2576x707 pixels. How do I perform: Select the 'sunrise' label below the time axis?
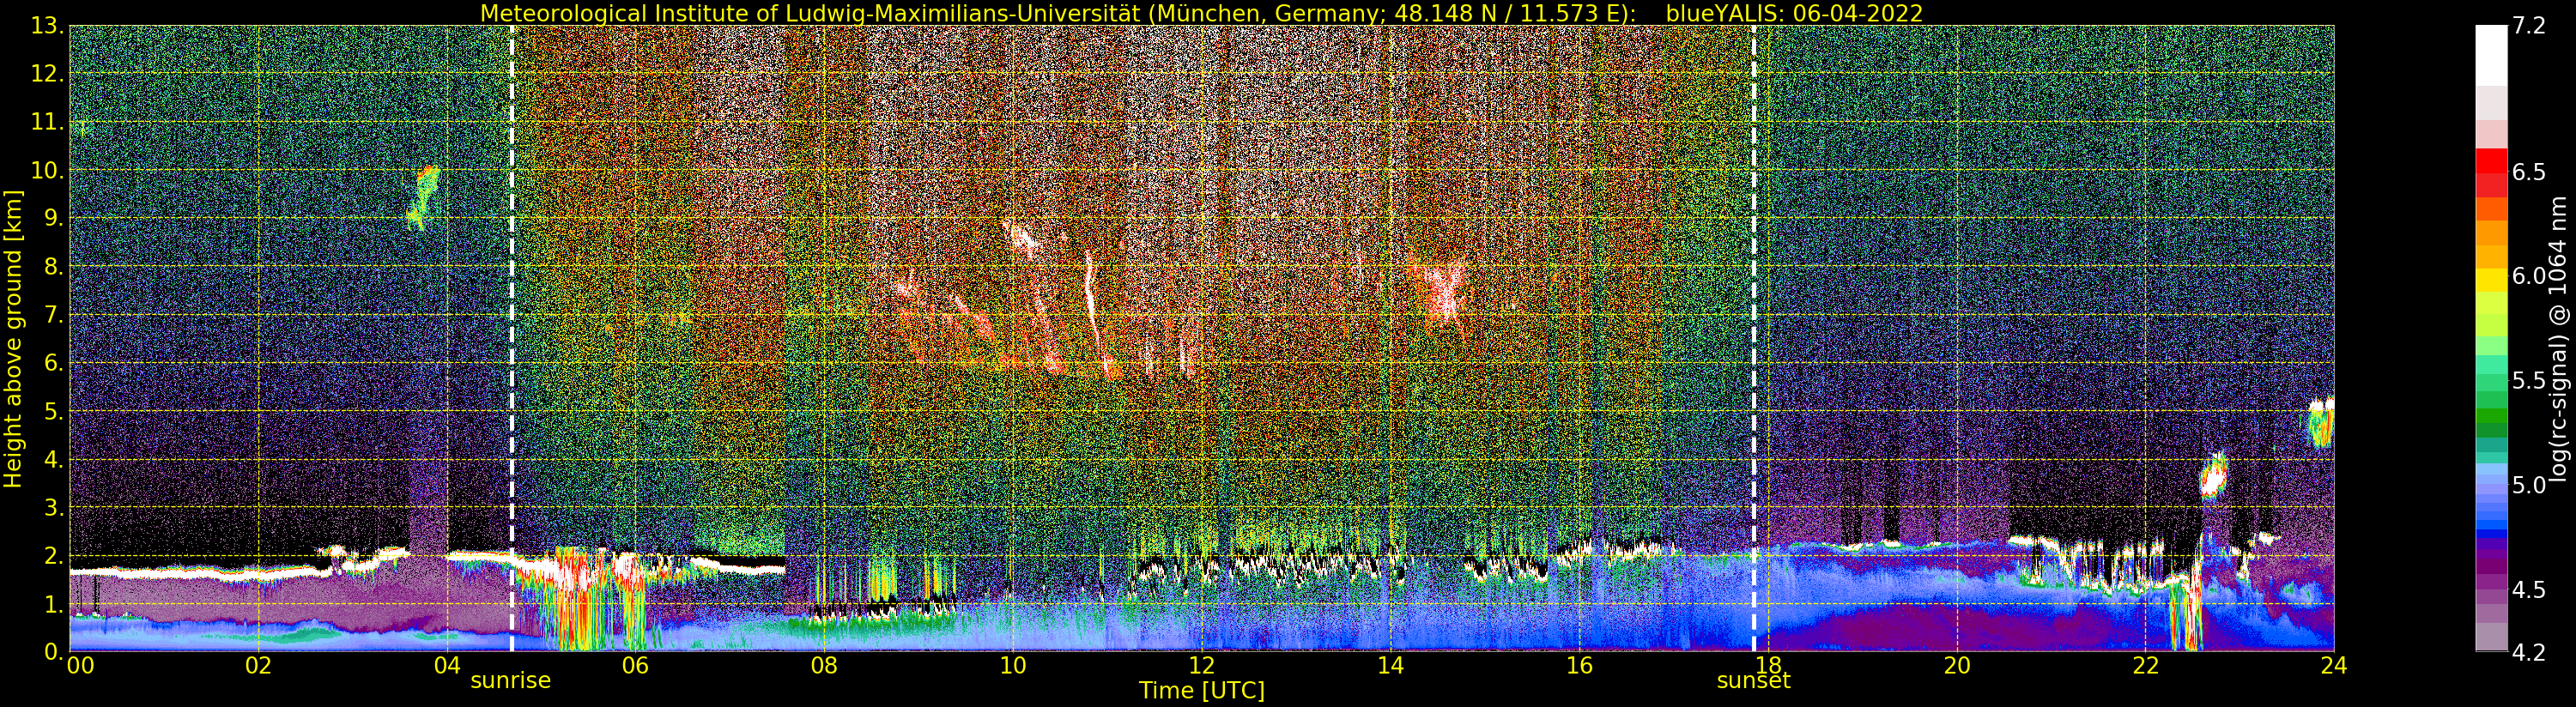(x=511, y=681)
